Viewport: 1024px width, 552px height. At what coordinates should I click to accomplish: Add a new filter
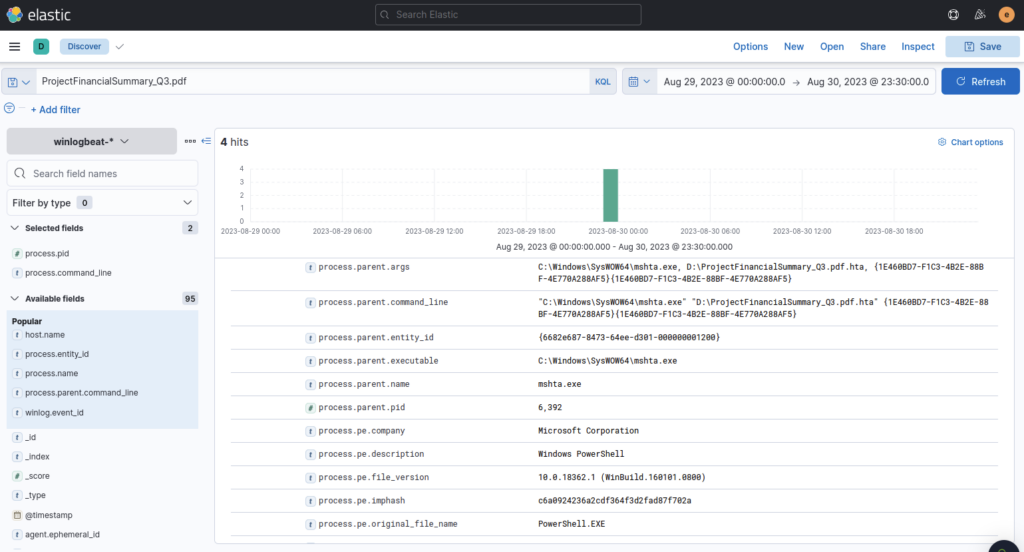(x=56, y=110)
